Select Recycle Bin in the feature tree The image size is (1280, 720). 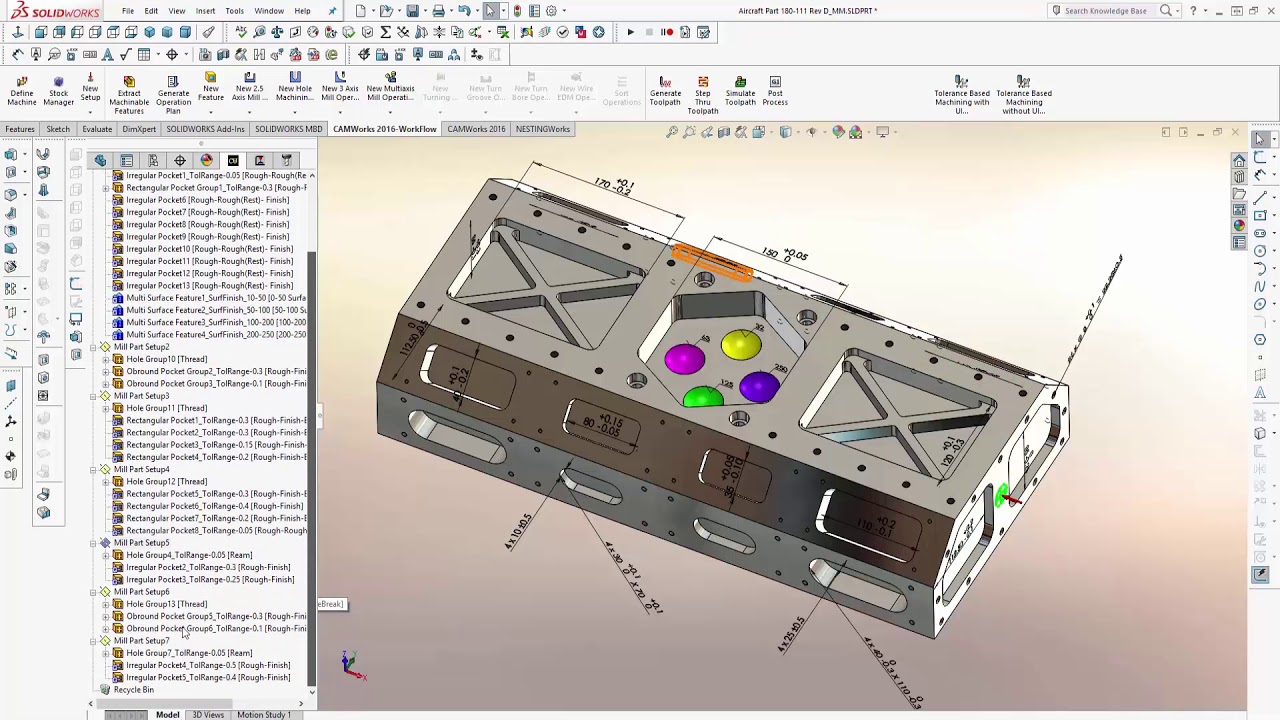(x=133, y=690)
